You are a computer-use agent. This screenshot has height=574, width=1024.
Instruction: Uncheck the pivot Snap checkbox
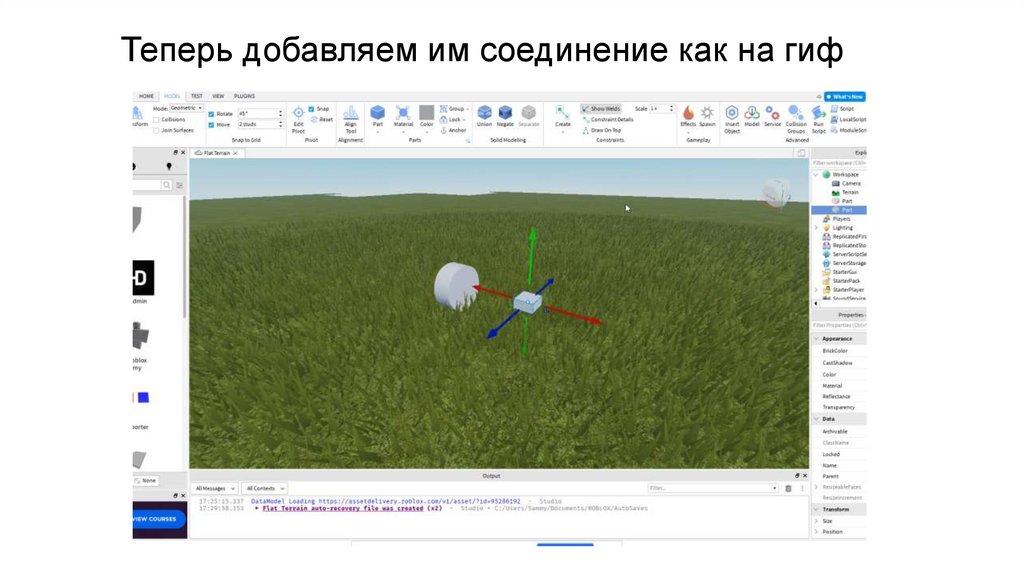[x=312, y=109]
